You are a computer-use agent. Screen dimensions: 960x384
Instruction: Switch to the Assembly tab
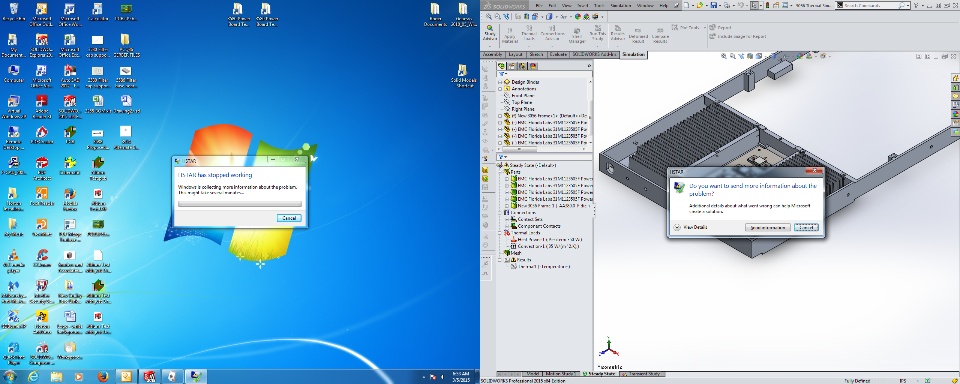point(493,55)
